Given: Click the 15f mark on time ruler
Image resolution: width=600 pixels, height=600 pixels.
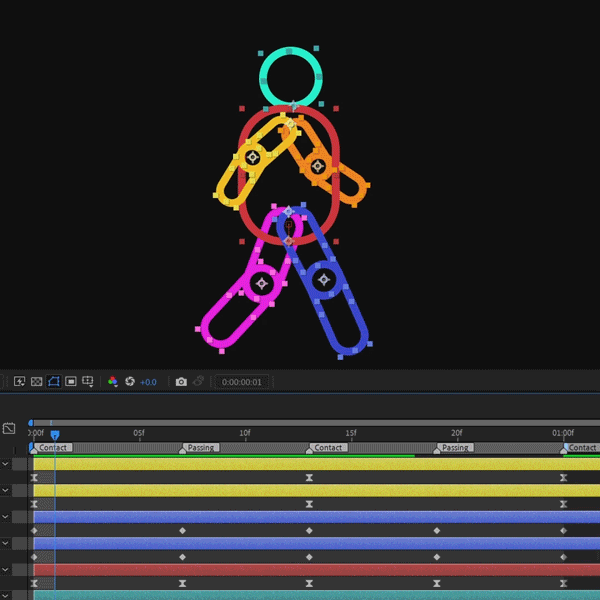Looking at the screenshot, I should [x=351, y=433].
